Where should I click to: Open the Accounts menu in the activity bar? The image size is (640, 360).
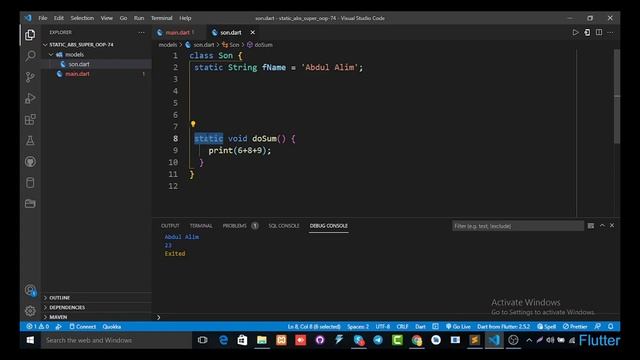[30, 290]
